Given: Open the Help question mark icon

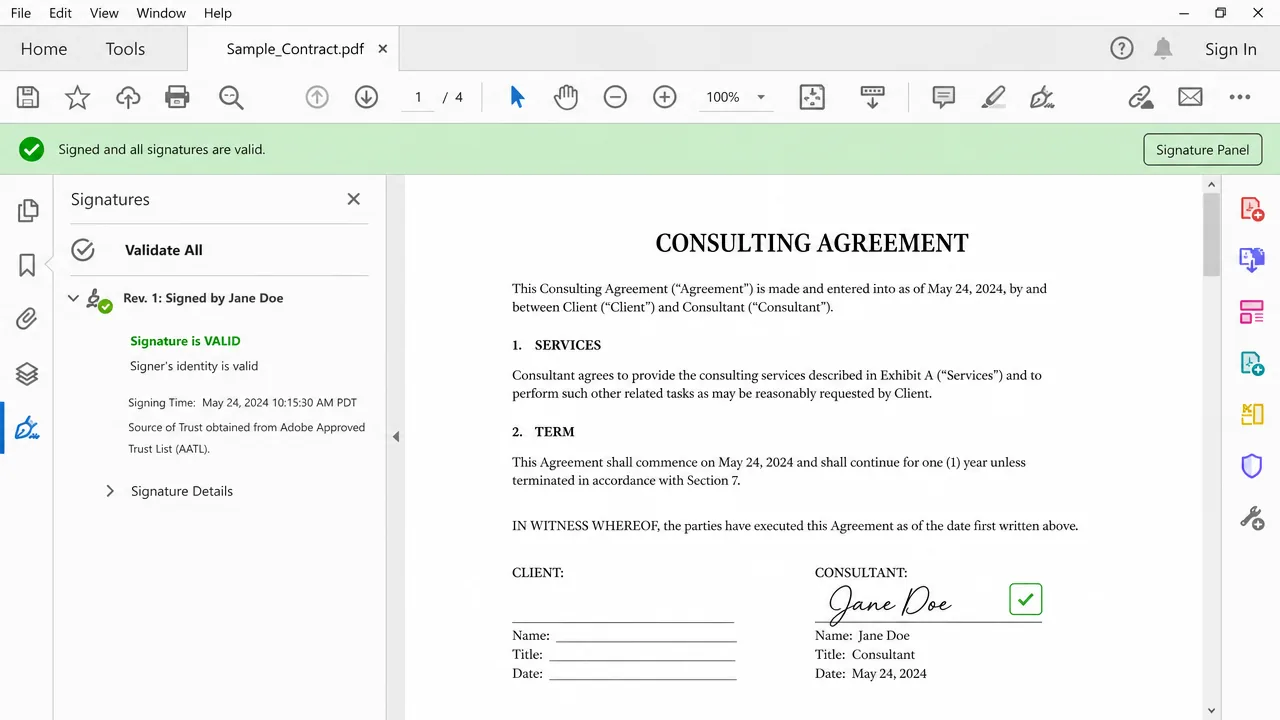Looking at the screenshot, I should click(x=1122, y=48).
